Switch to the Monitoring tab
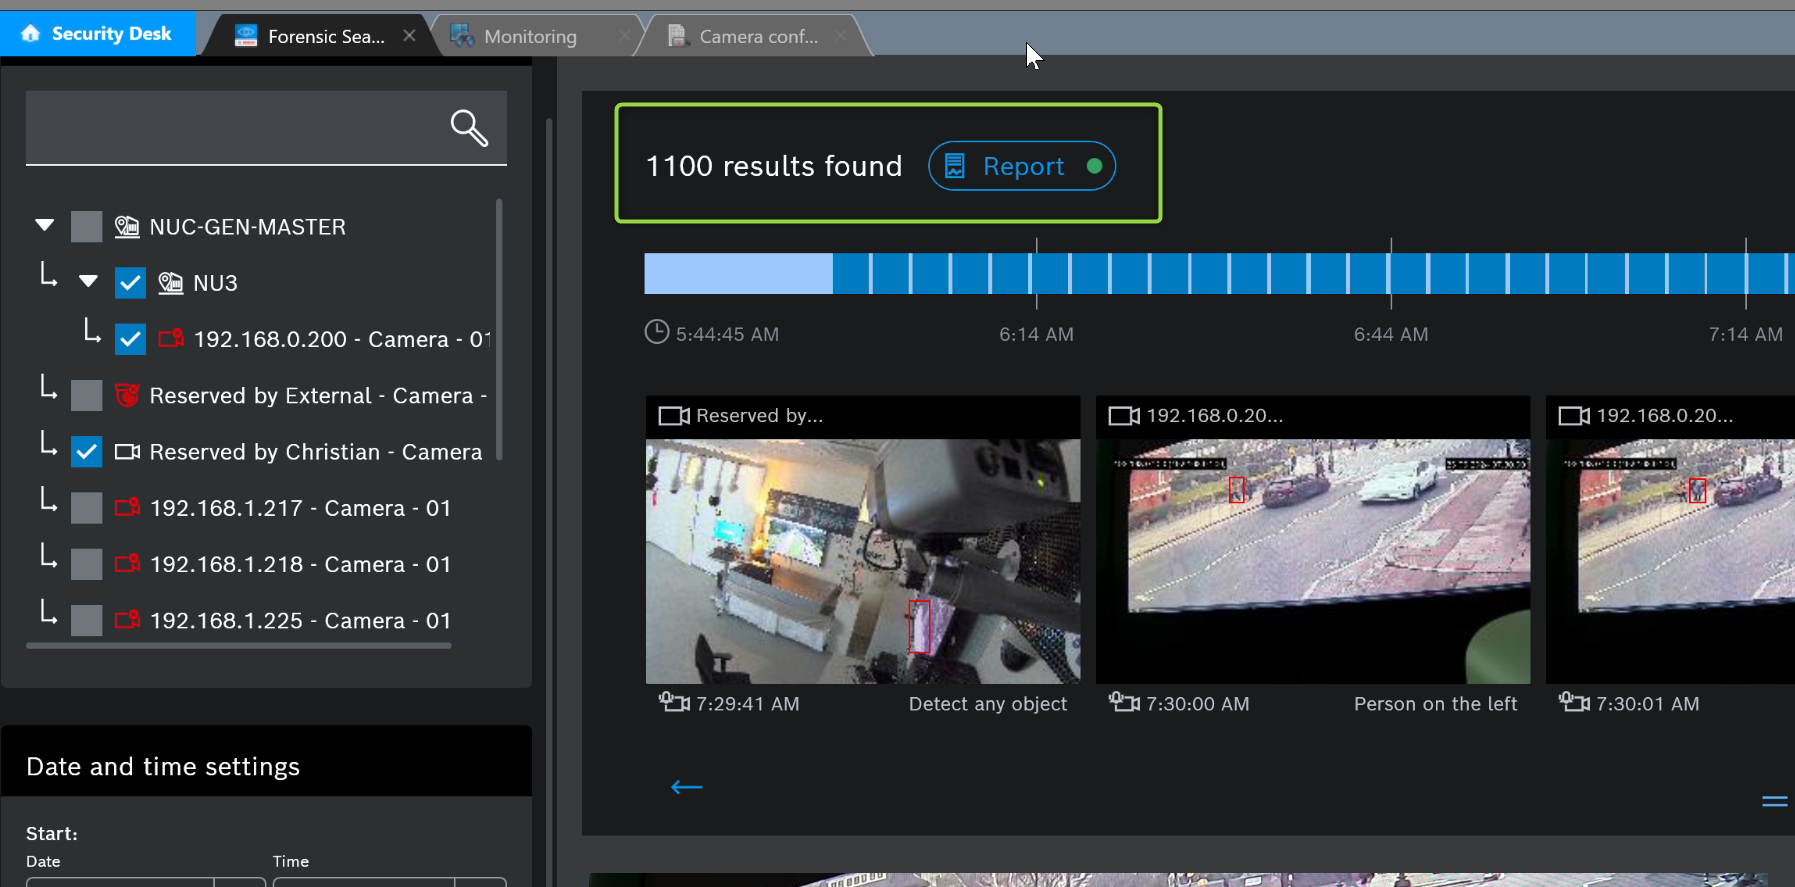The height and width of the screenshot is (887, 1795). click(x=530, y=37)
